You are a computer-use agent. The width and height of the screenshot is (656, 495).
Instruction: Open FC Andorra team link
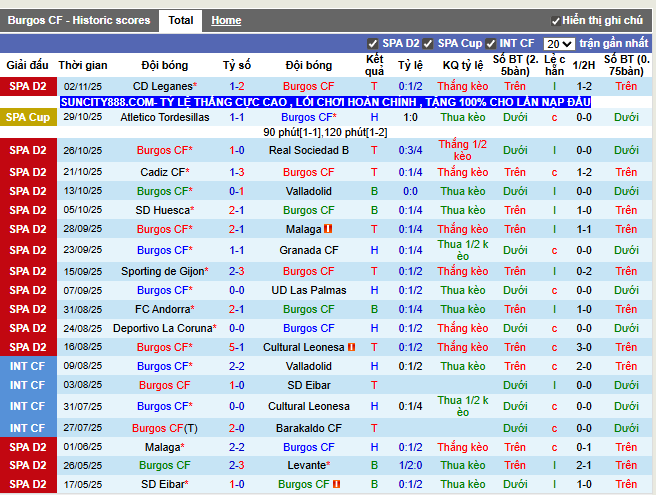pos(164,309)
